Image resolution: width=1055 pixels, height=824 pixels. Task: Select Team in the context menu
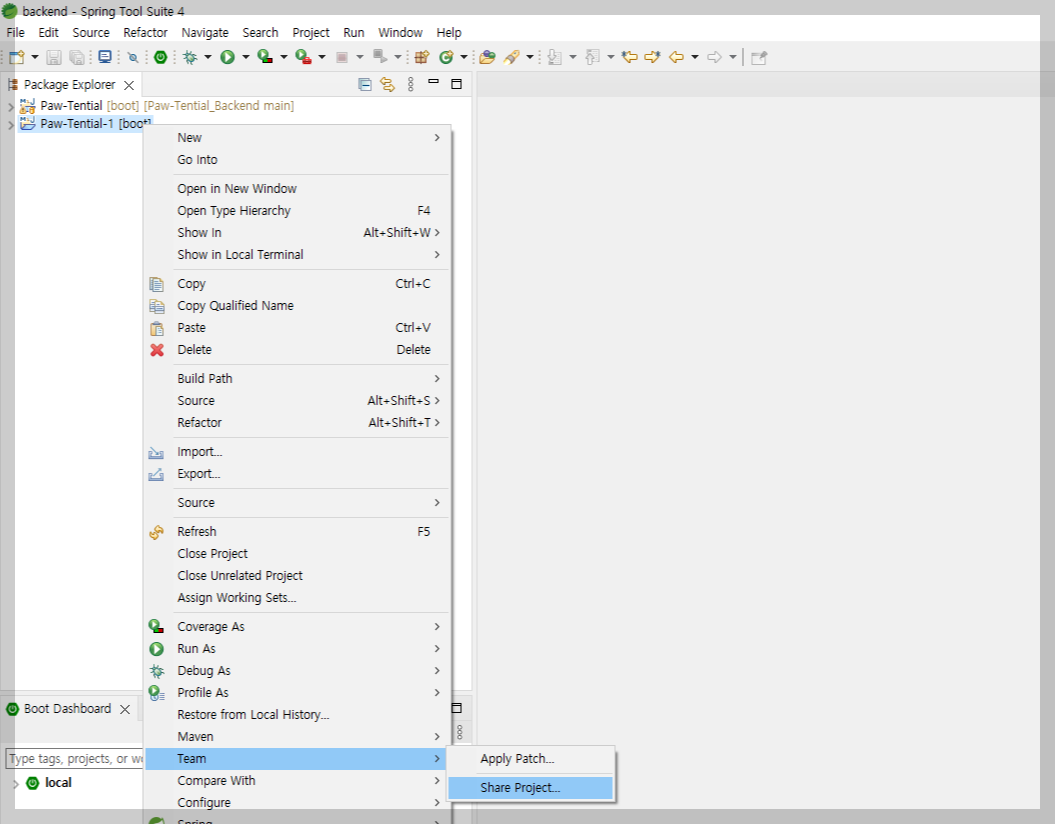click(296, 759)
